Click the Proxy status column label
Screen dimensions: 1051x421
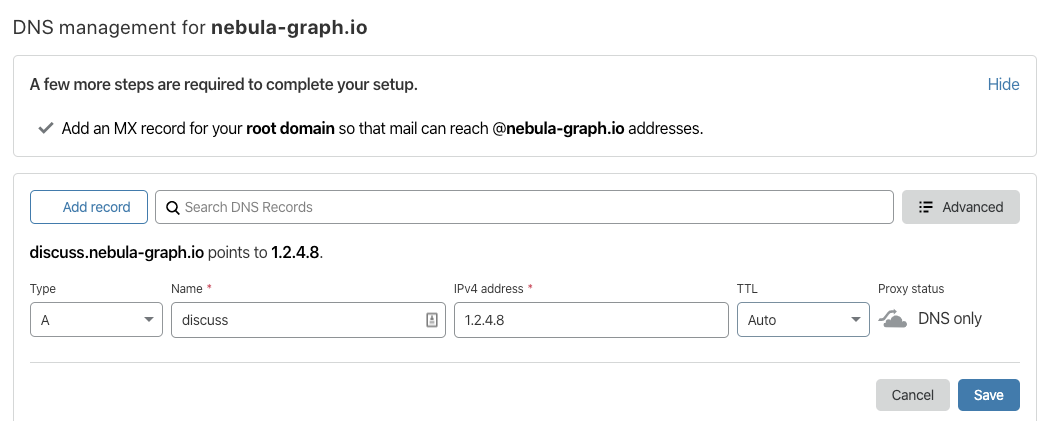click(910, 289)
